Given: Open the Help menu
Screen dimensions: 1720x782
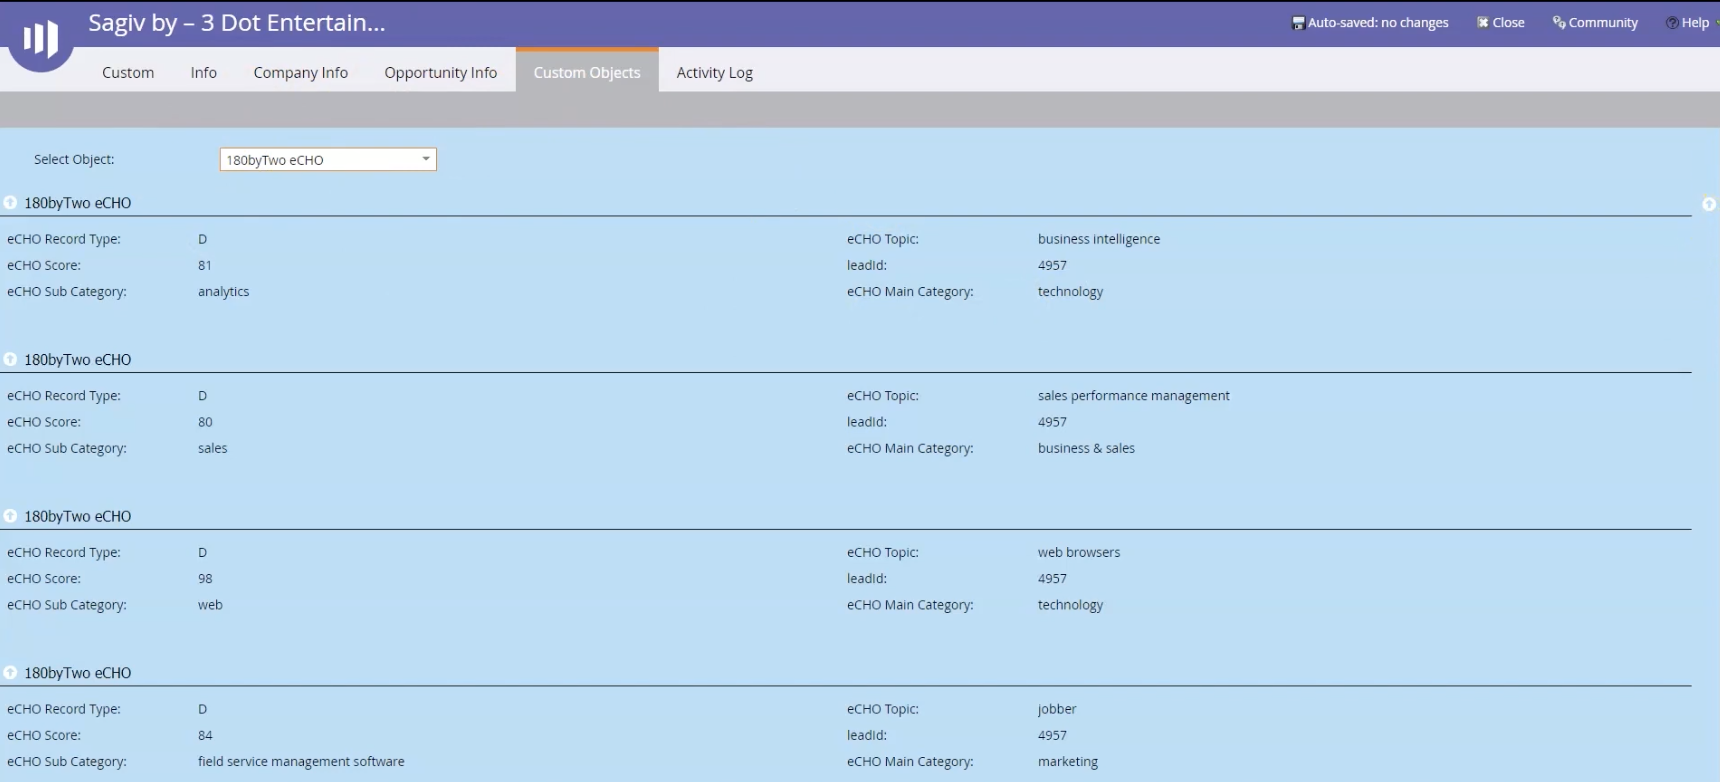Looking at the screenshot, I should coord(1688,23).
